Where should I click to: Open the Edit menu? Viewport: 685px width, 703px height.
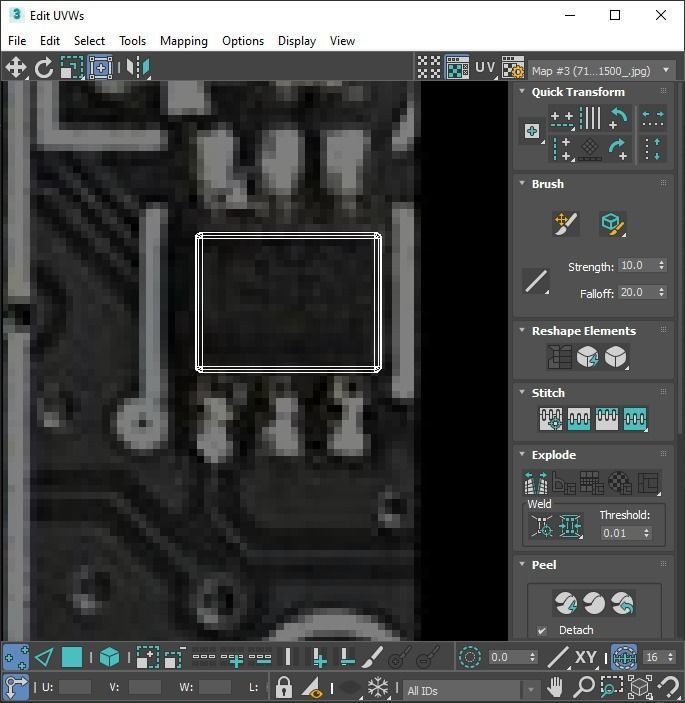pyautogui.click(x=50, y=41)
